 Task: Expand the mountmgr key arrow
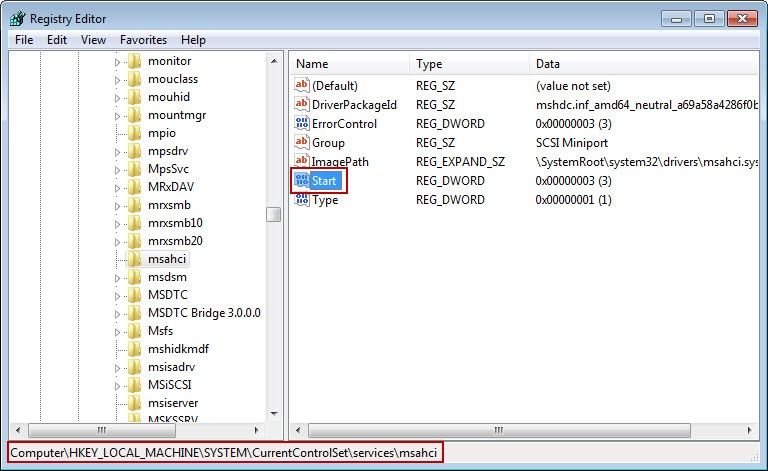pos(117,116)
